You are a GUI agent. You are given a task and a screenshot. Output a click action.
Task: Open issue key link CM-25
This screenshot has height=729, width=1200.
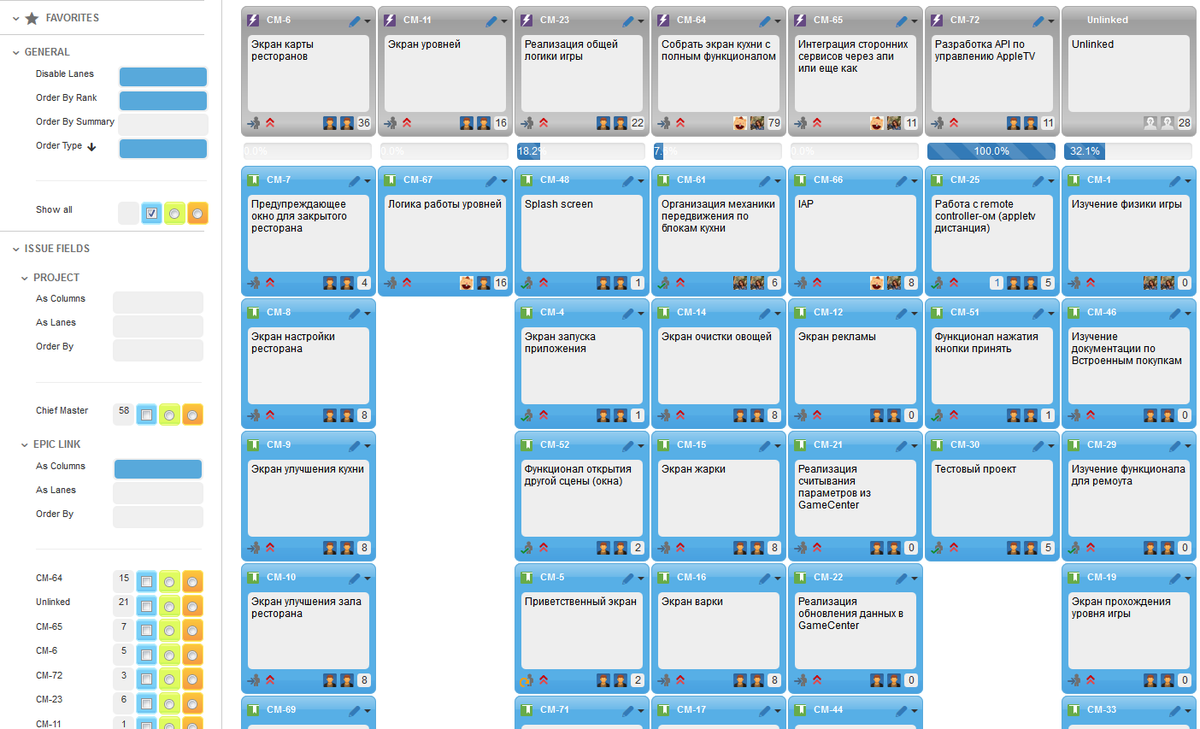(965, 180)
